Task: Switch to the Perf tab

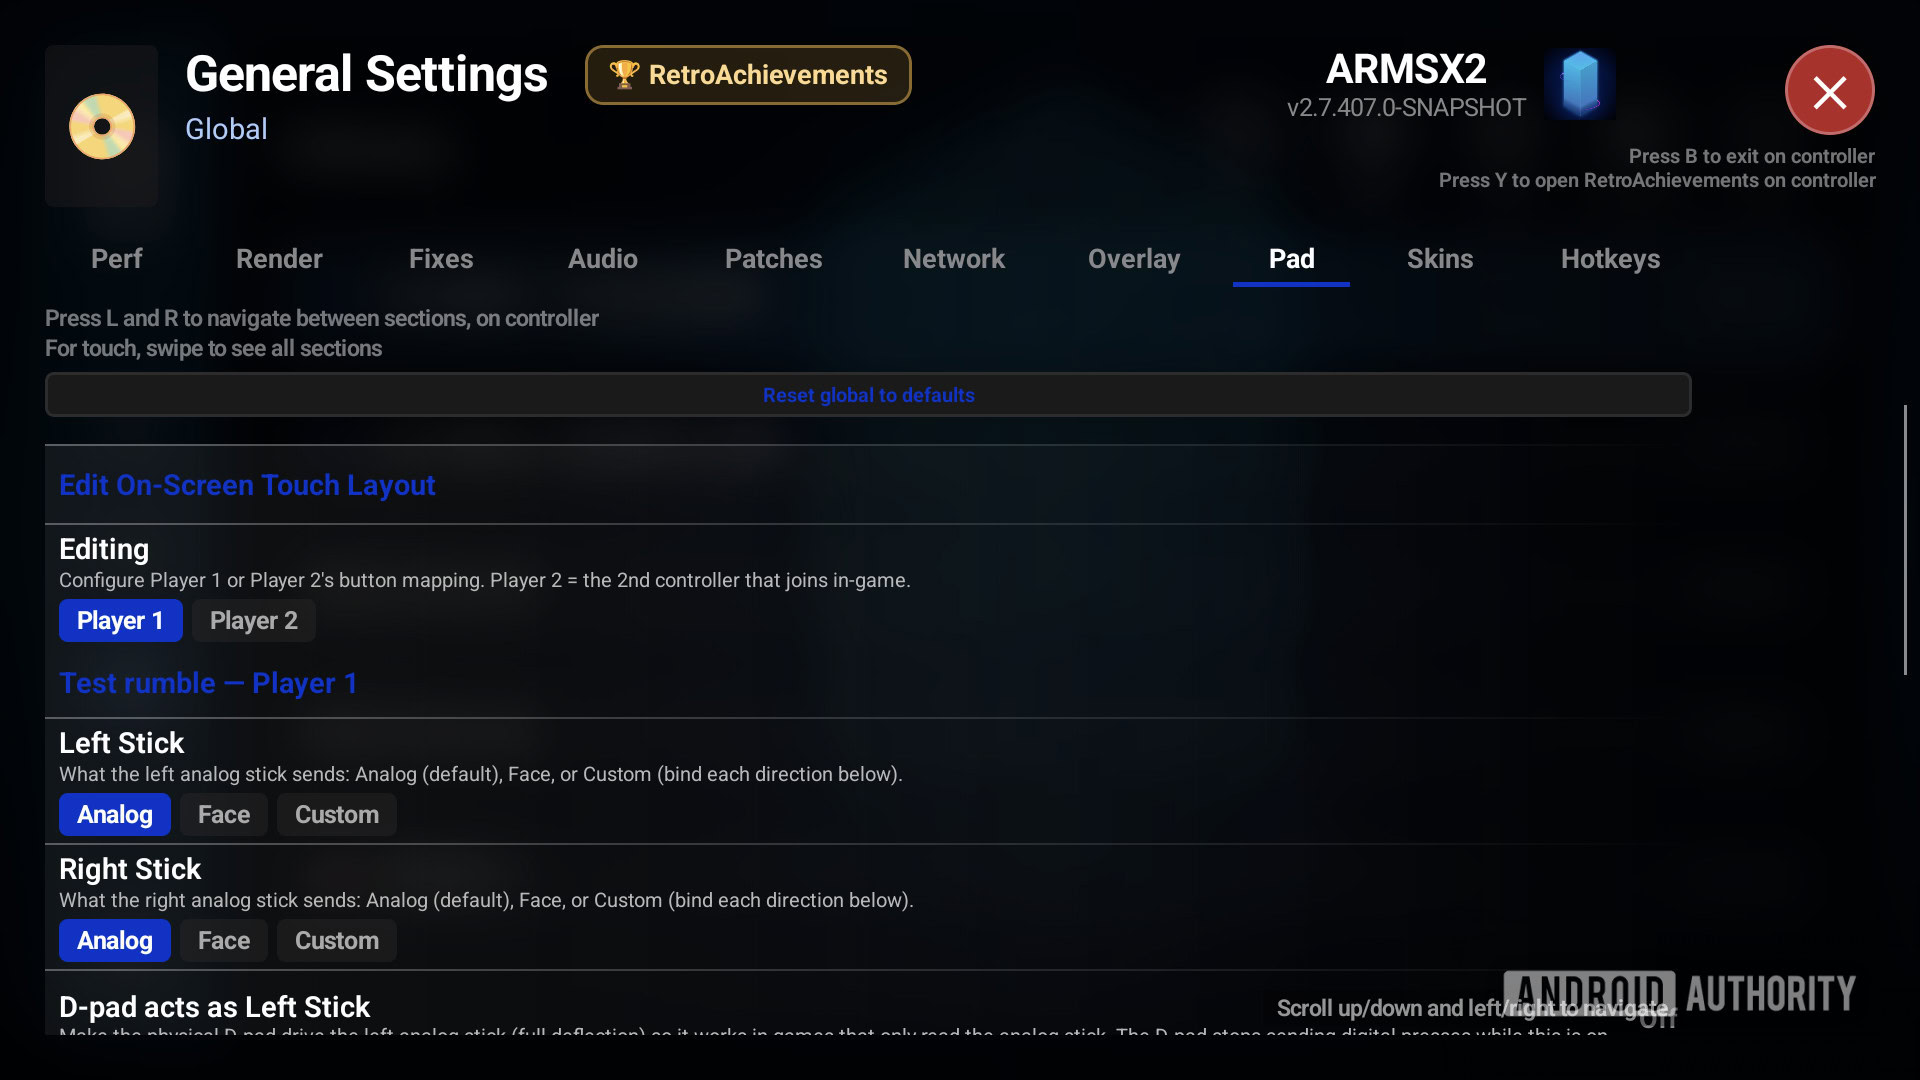Action: tap(116, 259)
